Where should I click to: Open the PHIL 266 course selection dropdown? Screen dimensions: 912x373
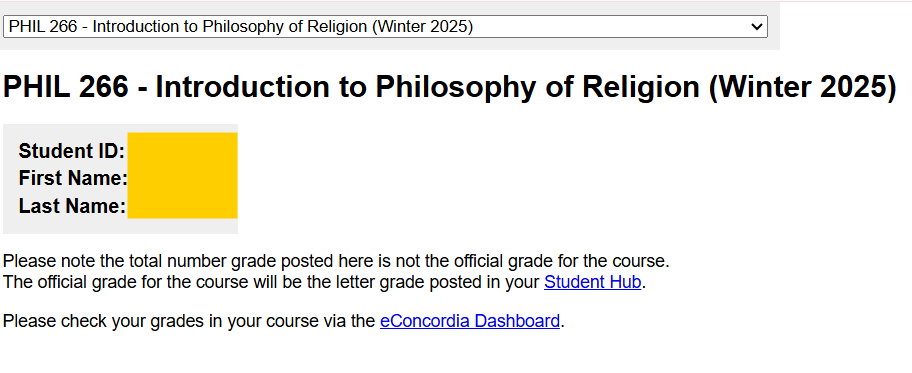[385, 27]
